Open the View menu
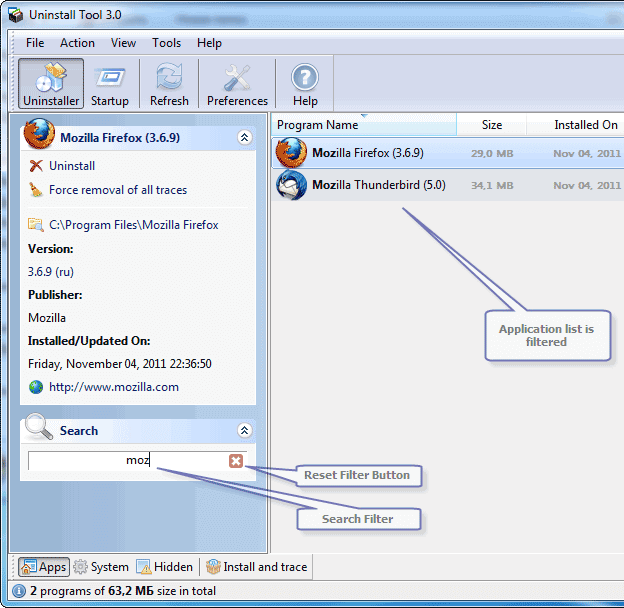Image resolution: width=624 pixels, height=608 pixels. pos(123,43)
